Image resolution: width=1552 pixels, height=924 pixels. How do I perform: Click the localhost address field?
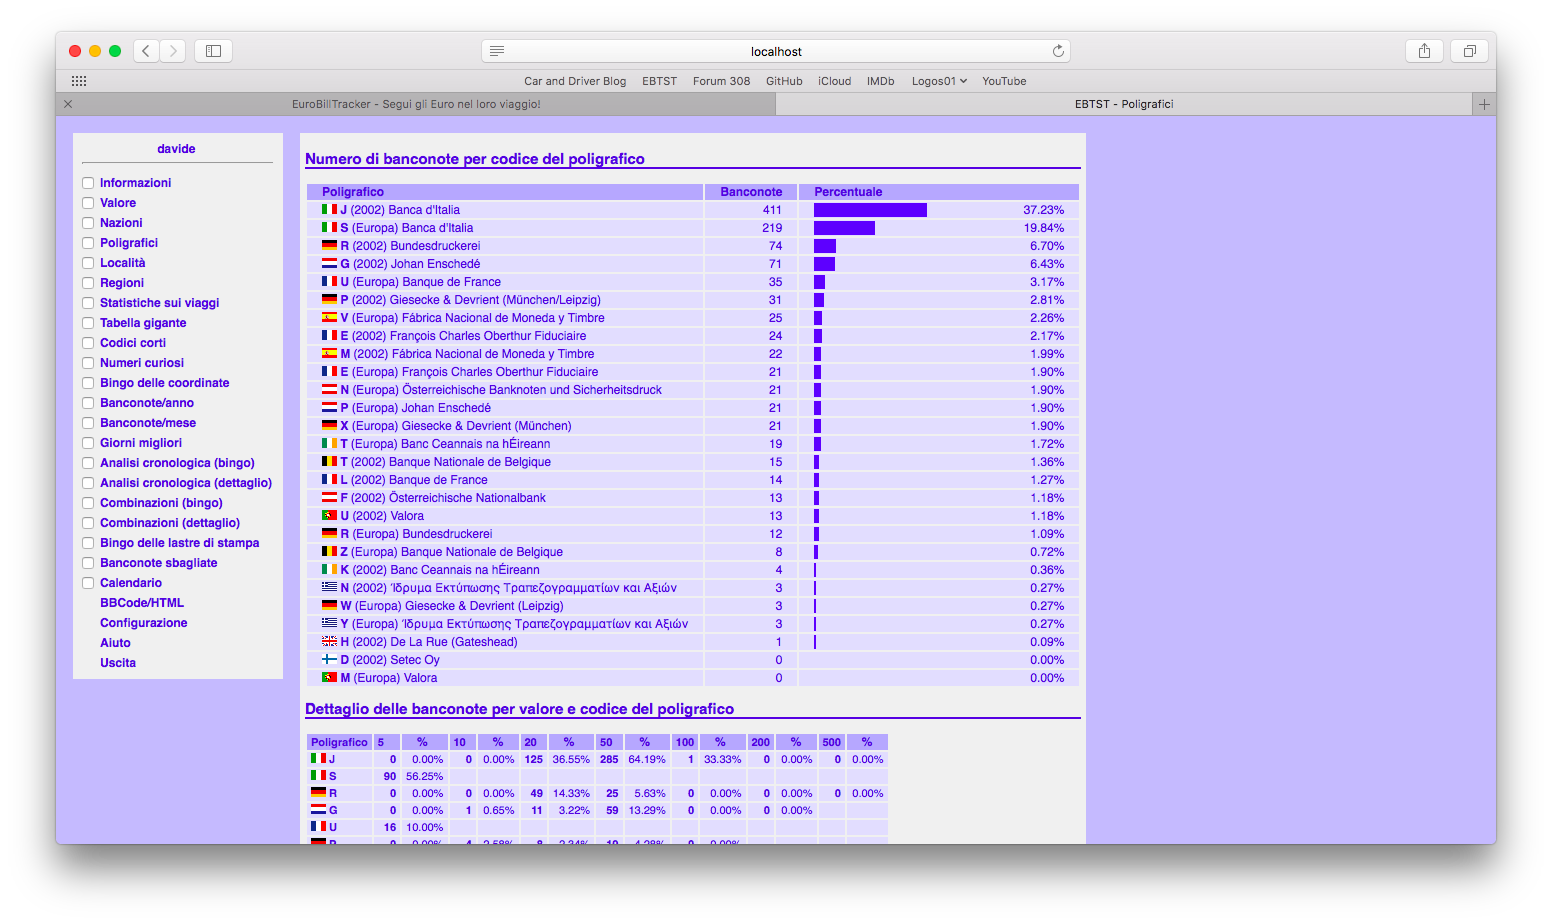coord(776,51)
